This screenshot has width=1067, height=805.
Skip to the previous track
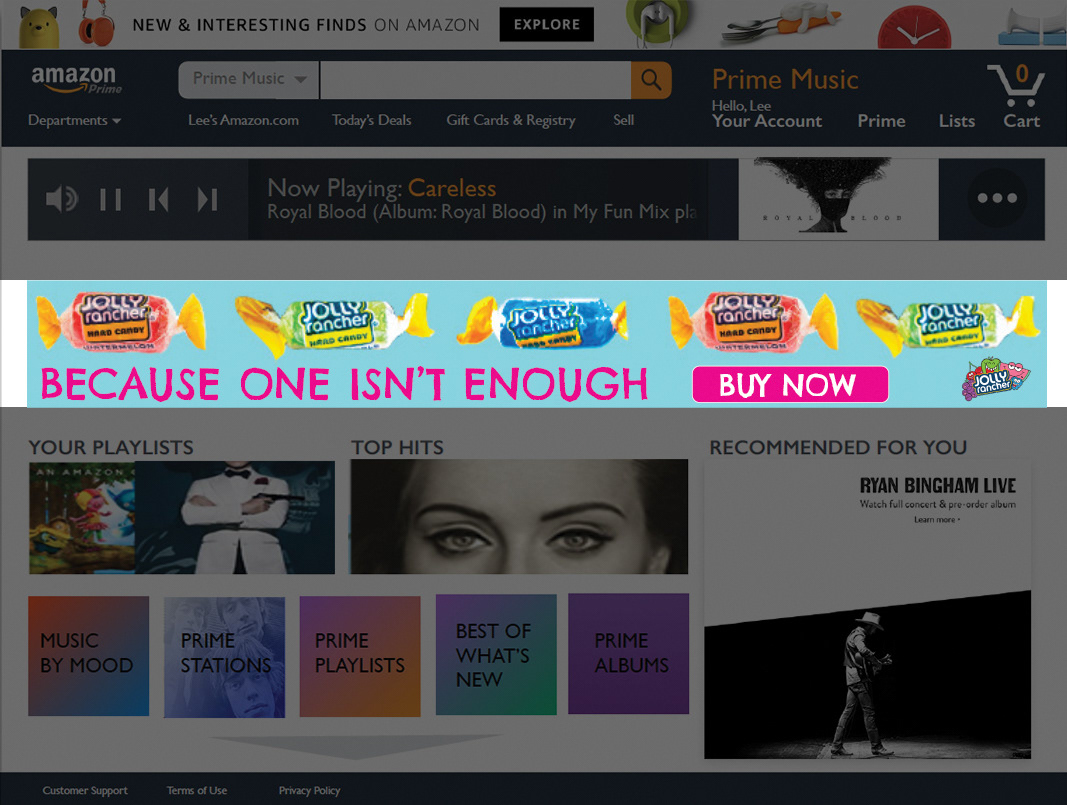click(159, 200)
